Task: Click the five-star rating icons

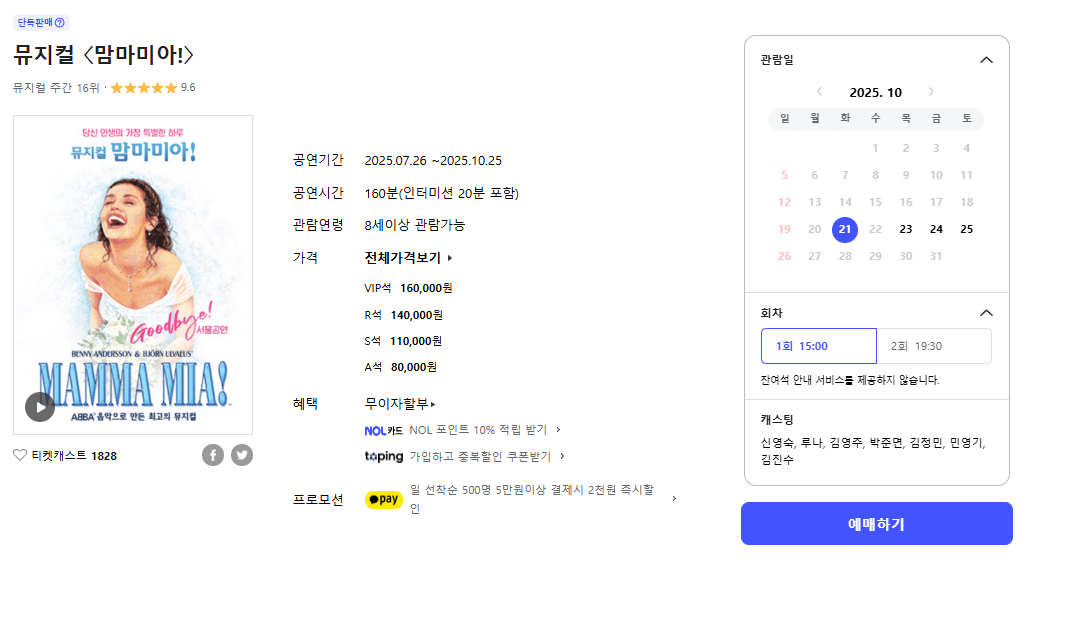Action: coord(143,88)
